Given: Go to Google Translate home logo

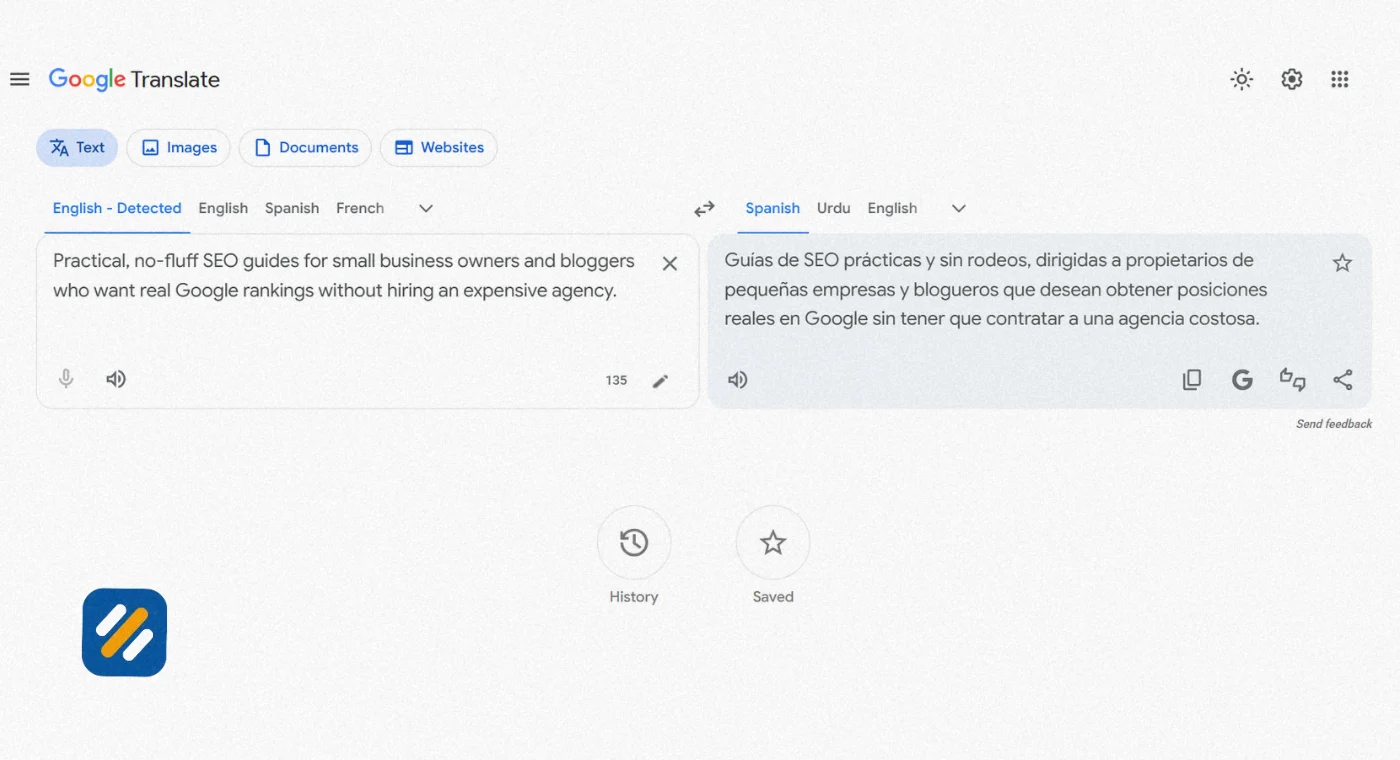Looking at the screenshot, I should coord(134,80).
